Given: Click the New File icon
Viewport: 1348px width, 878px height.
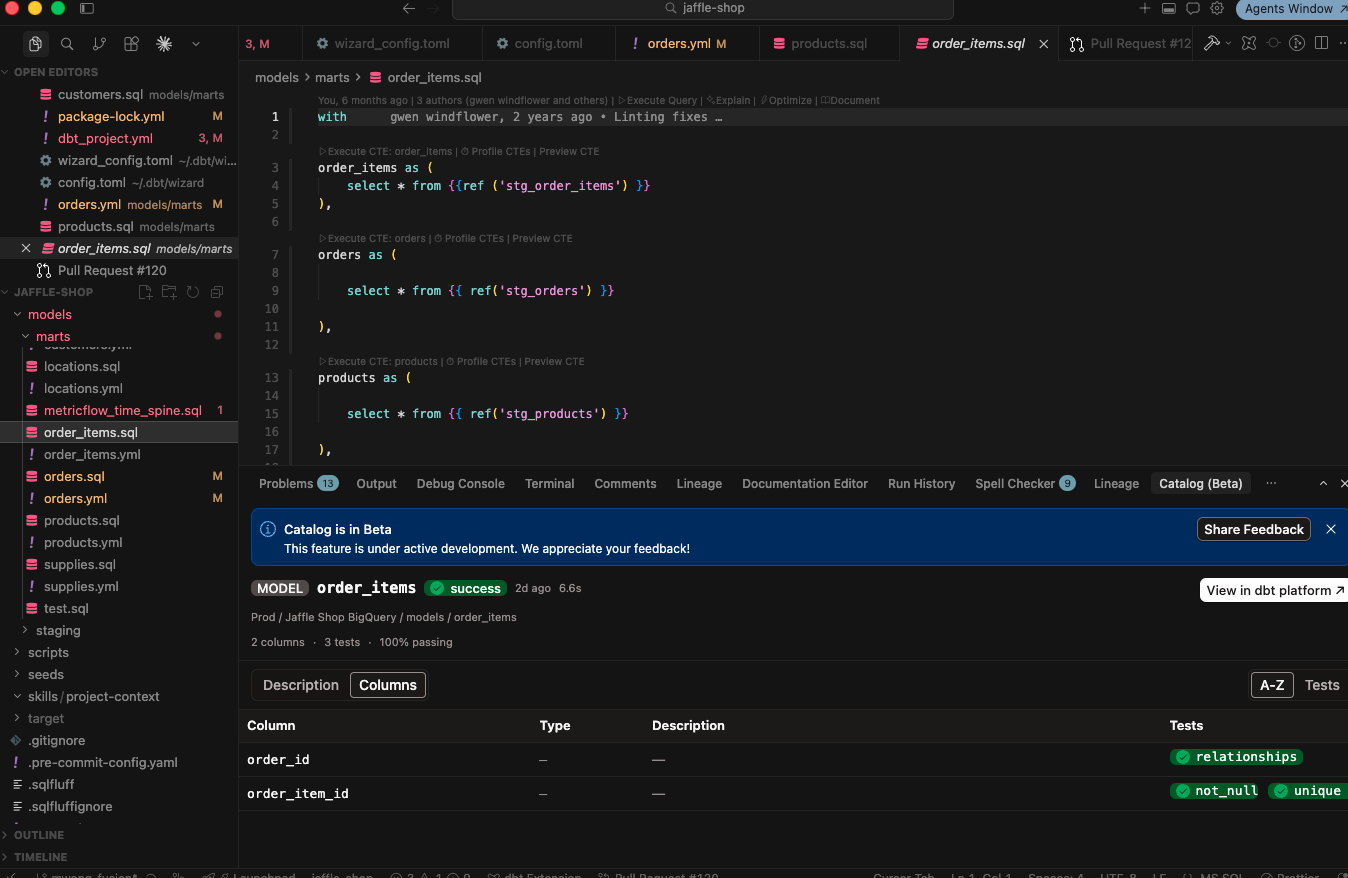Looking at the screenshot, I should pyautogui.click(x=145, y=292).
